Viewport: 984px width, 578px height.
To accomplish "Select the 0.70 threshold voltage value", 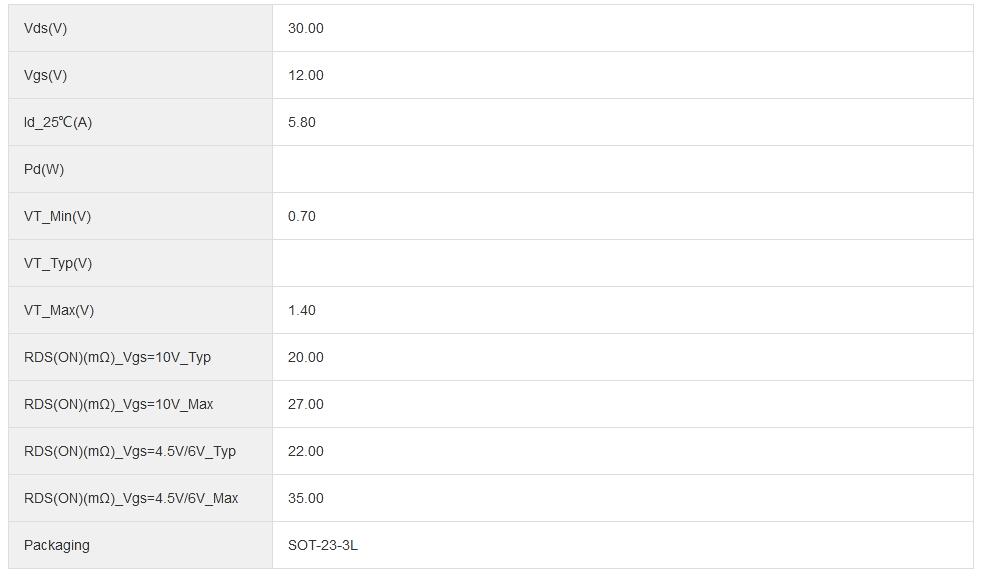I will coord(302,216).
